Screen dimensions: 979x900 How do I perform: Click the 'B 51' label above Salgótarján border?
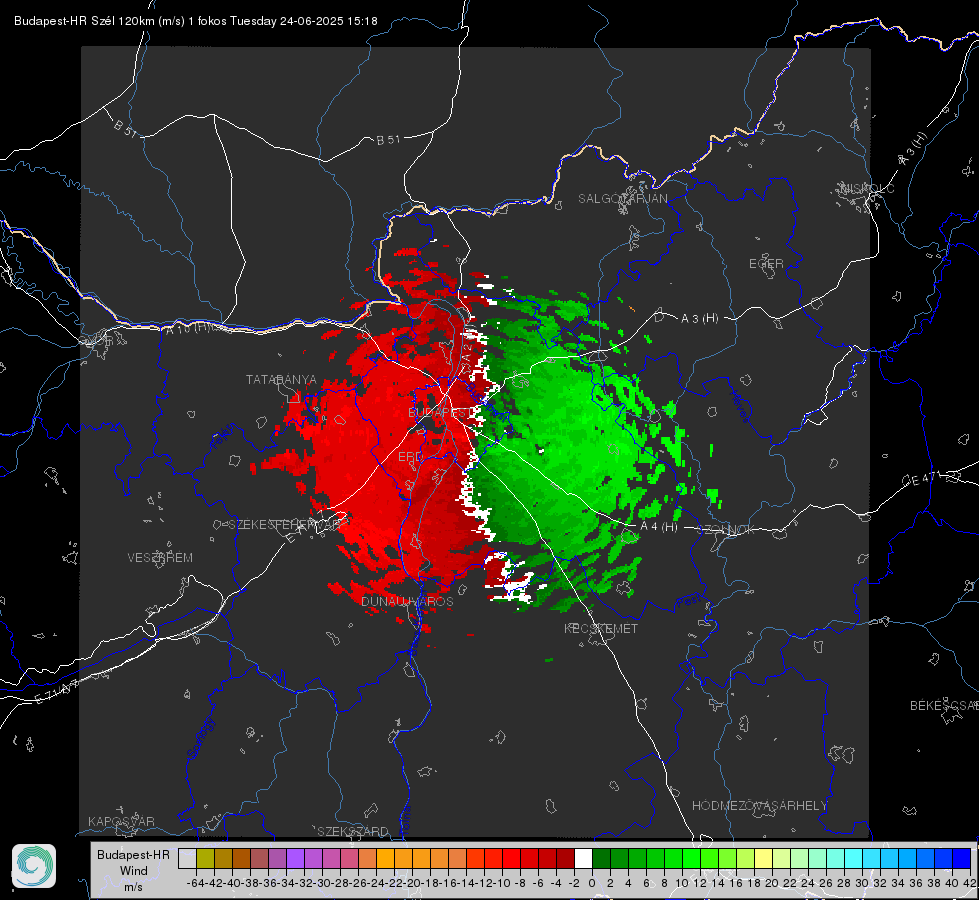pos(388,140)
